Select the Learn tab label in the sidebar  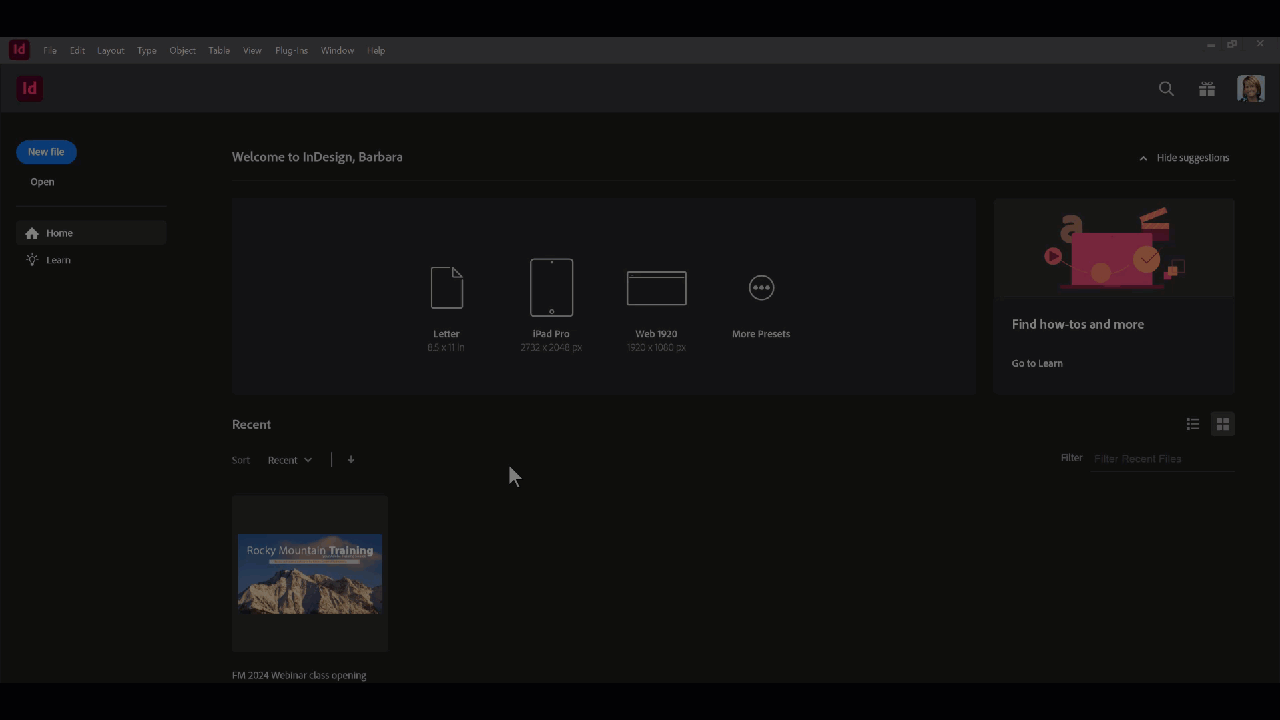tap(58, 260)
